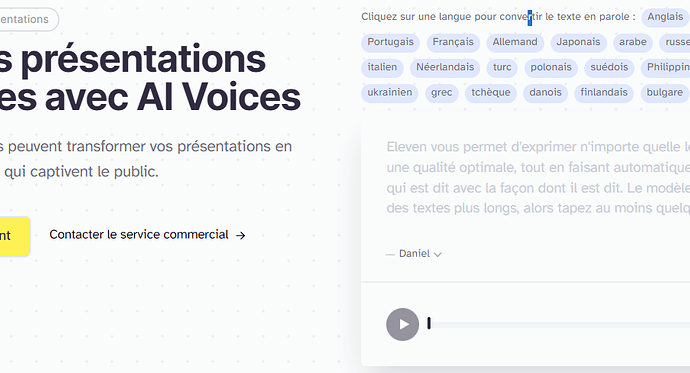Select the Philippin language chip

pyautogui.click(x=666, y=67)
